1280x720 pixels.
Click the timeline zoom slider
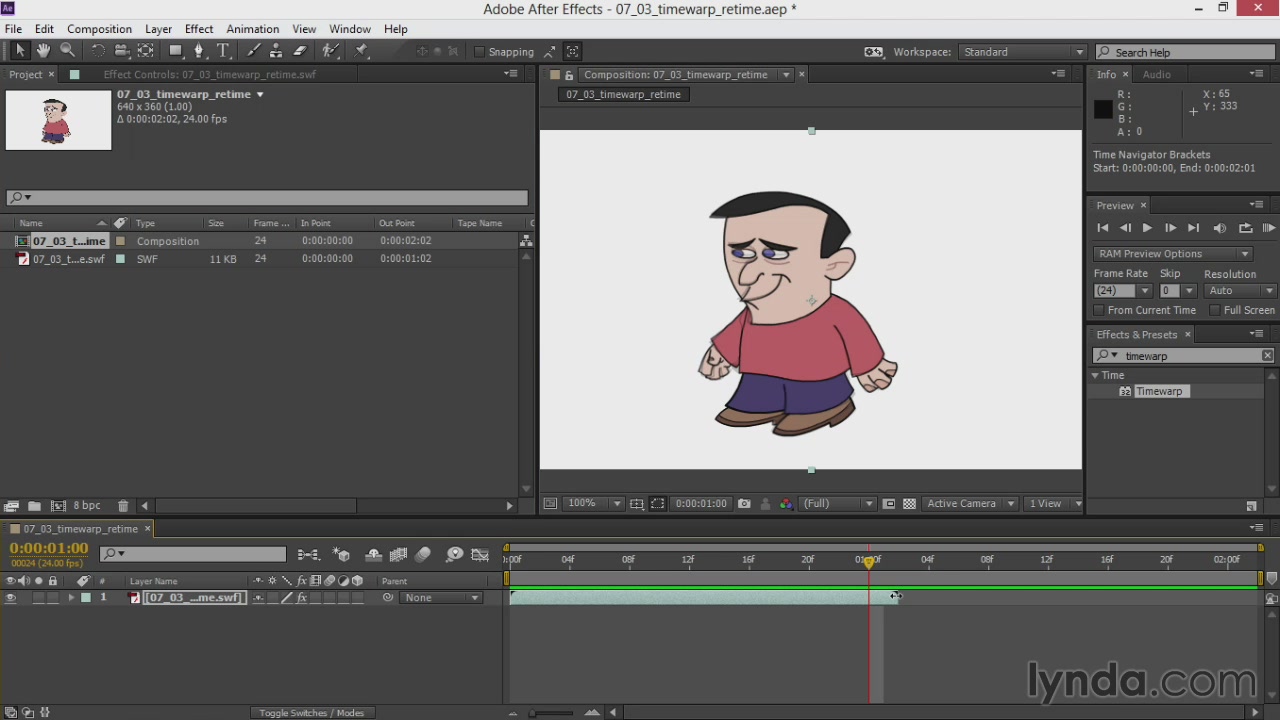[x=552, y=713]
